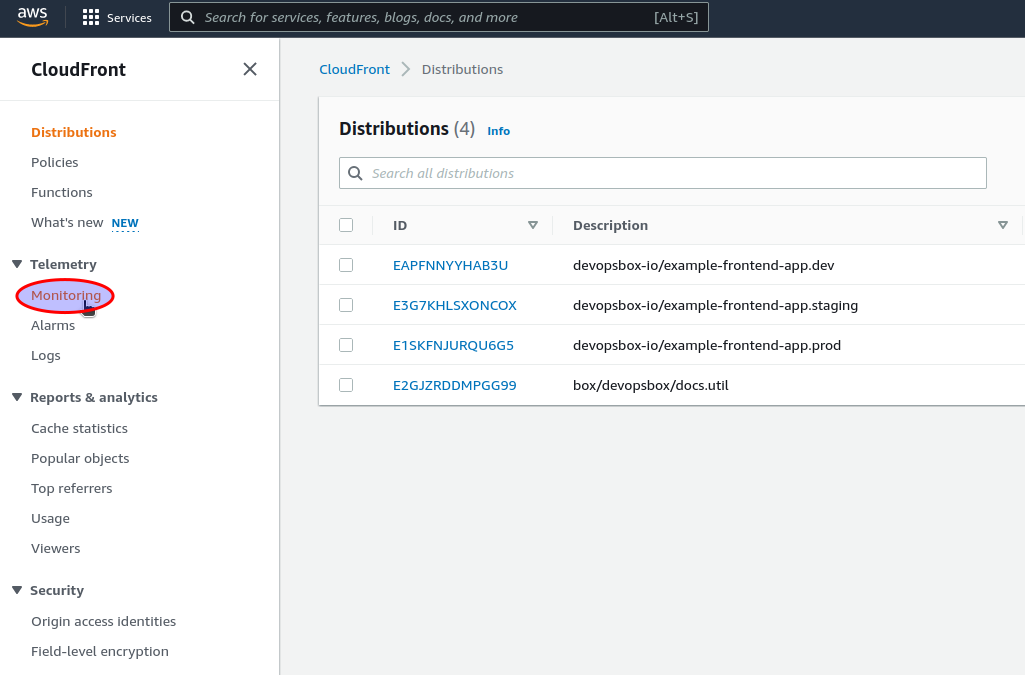Image resolution: width=1025 pixels, height=675 pixels.
Task: Collapse the Security section
Action: point(17,590)
